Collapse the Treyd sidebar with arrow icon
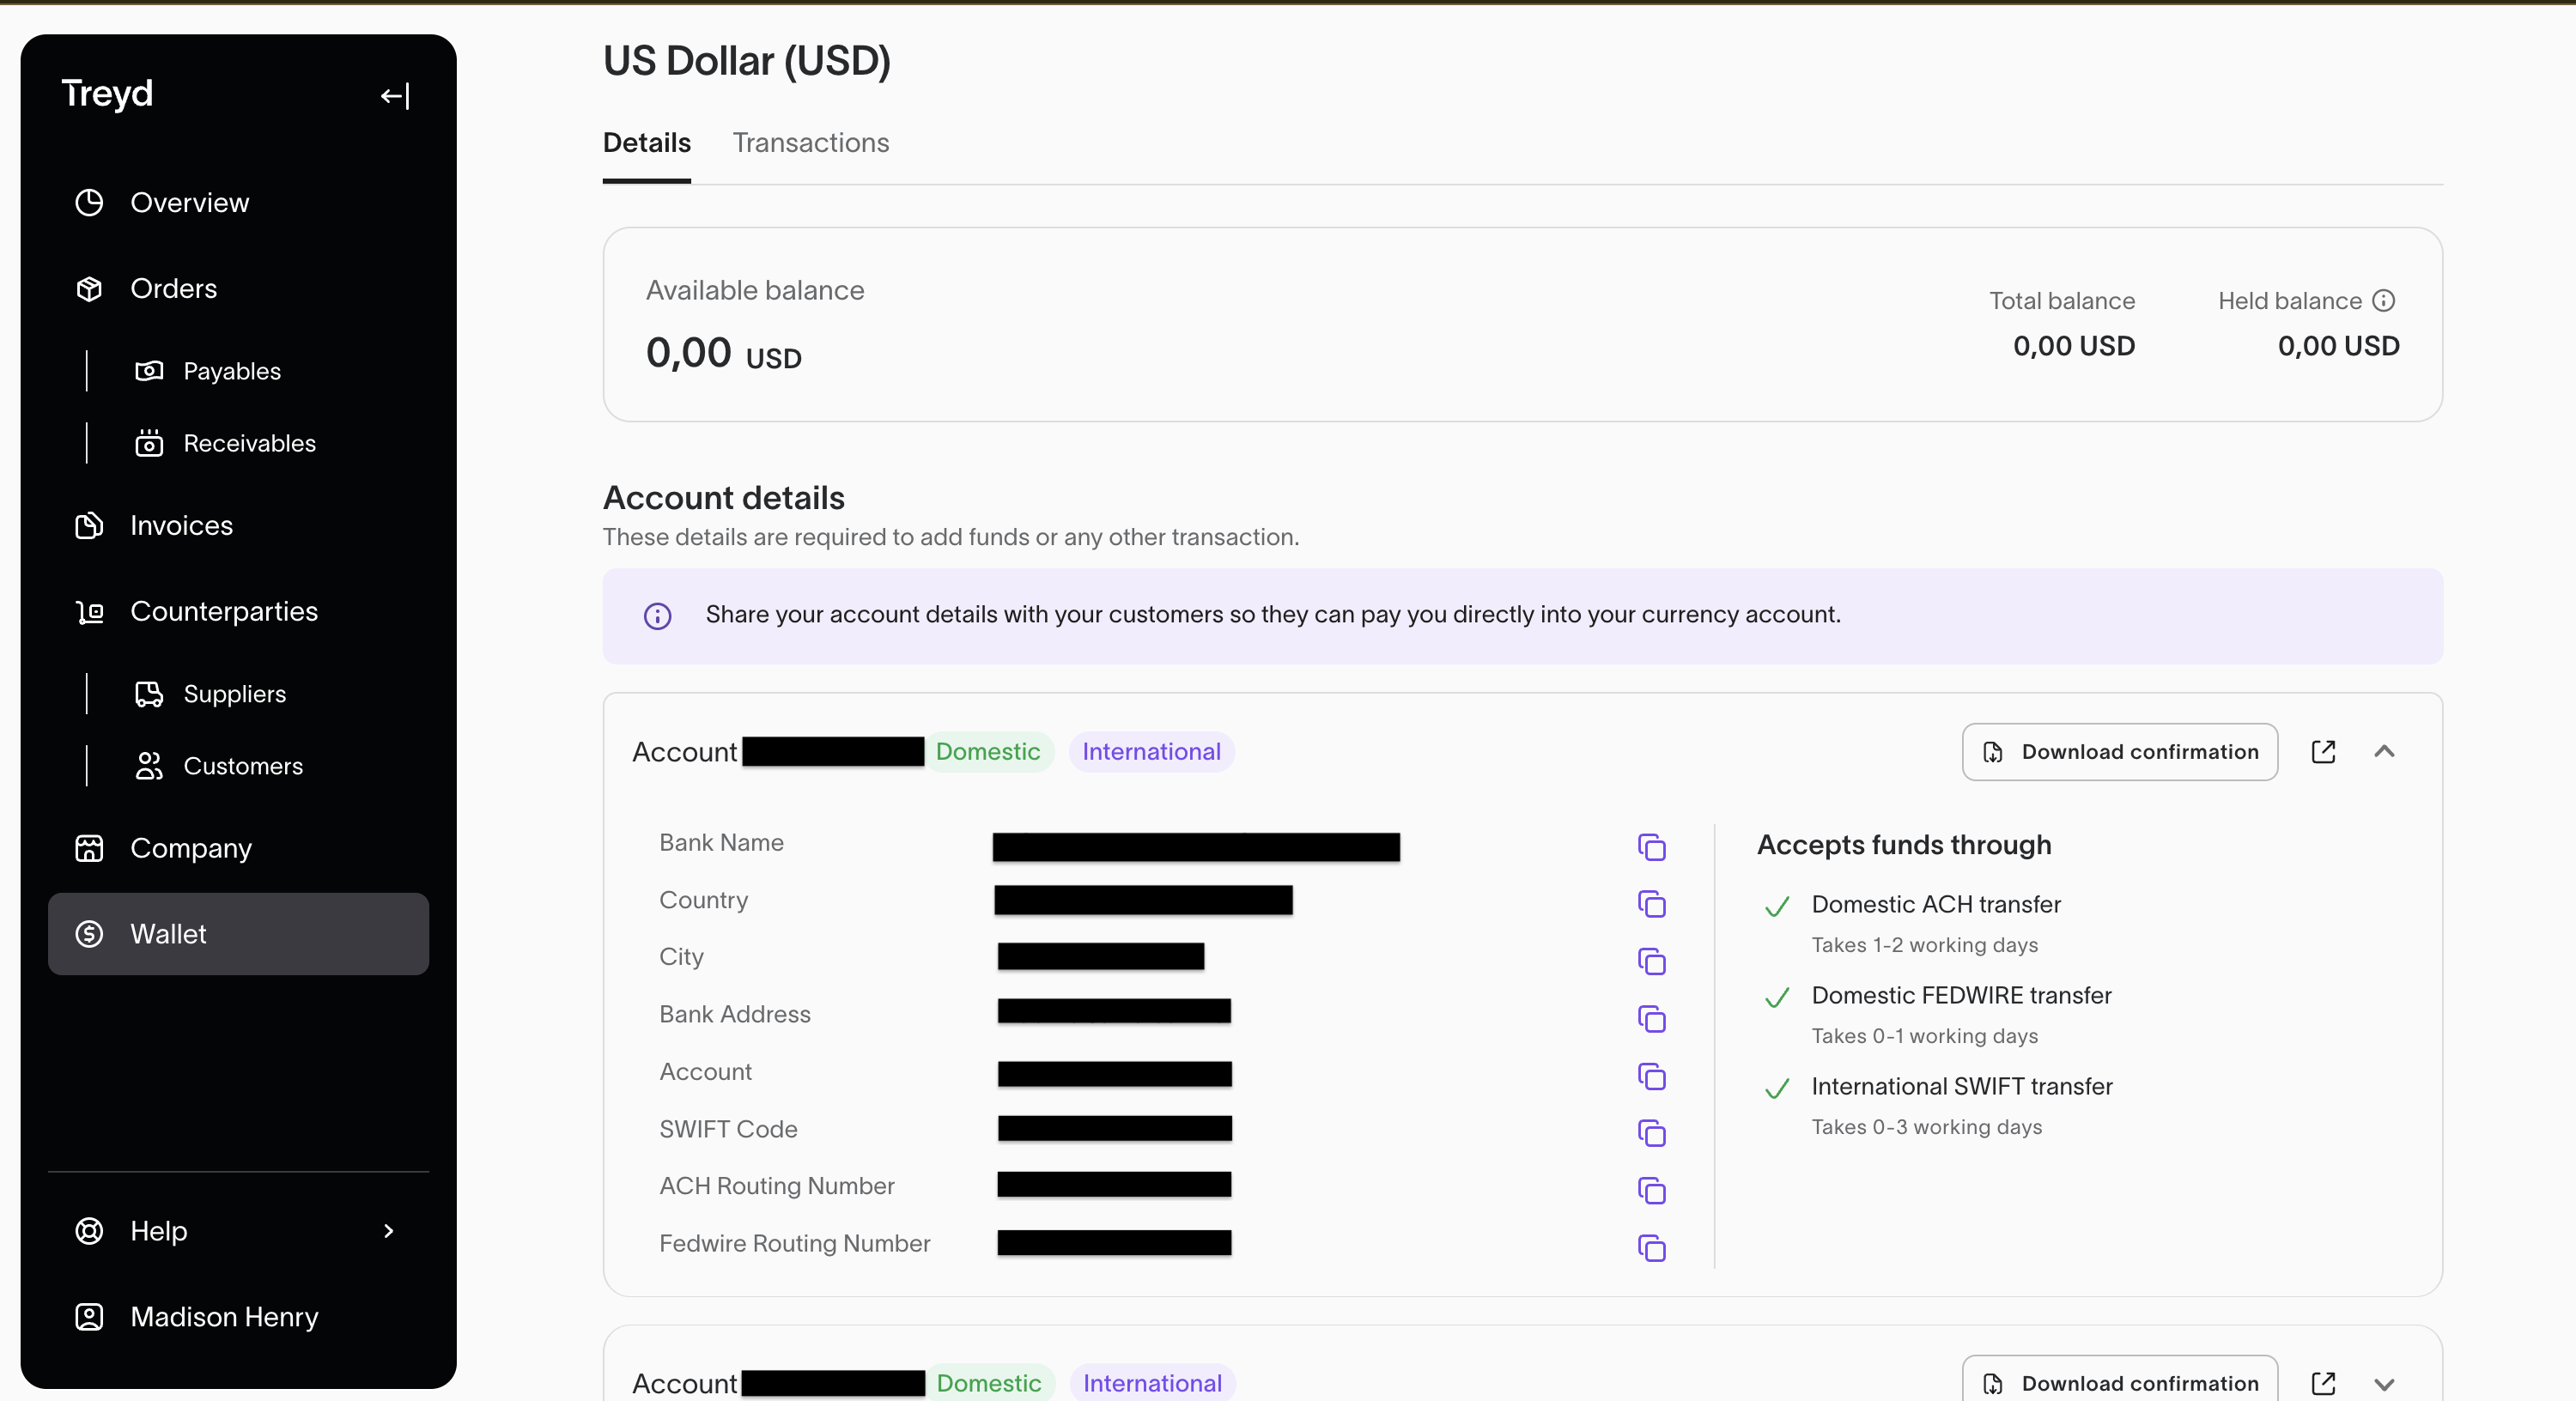 pyautogui.click(x=395, y=95)
